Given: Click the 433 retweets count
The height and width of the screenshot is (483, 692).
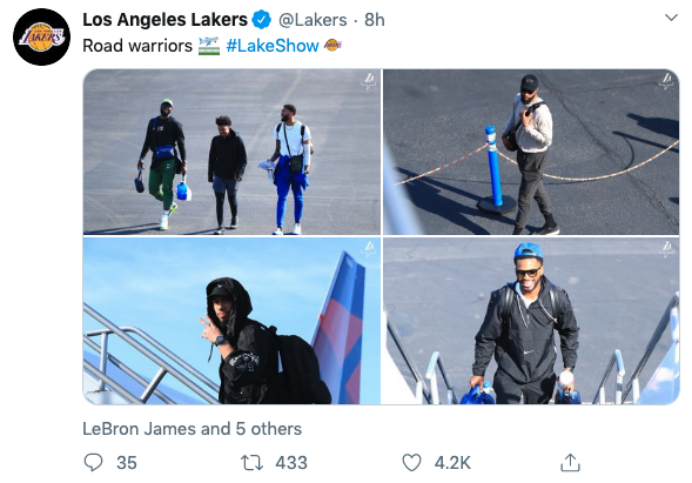Looking at the screenshot, I should click(291, 462).
